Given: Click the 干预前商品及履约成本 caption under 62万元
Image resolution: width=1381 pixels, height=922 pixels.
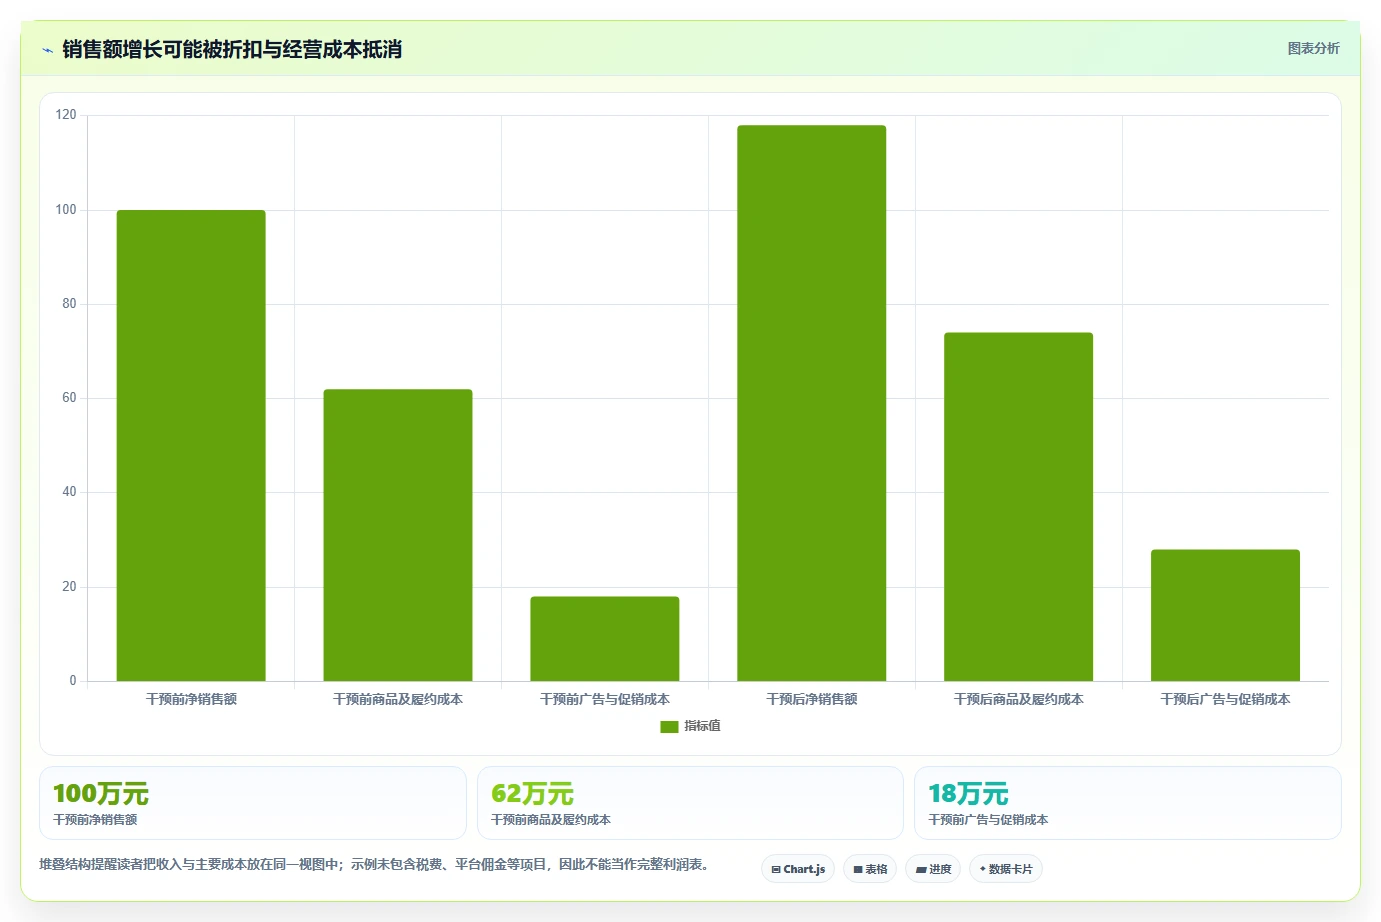Looking at the screenshot, I should click(551, 820).
